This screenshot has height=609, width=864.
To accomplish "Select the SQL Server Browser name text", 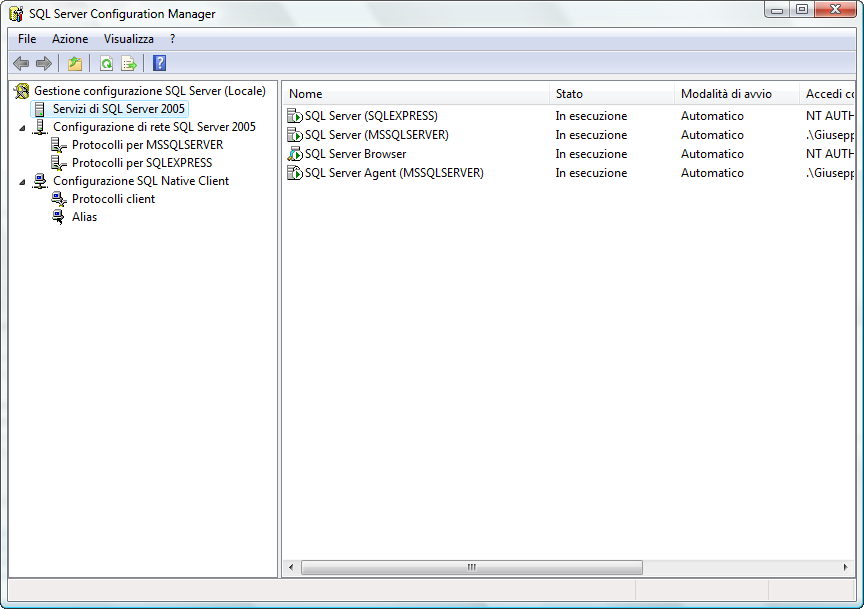I will (x=355, y=154).
